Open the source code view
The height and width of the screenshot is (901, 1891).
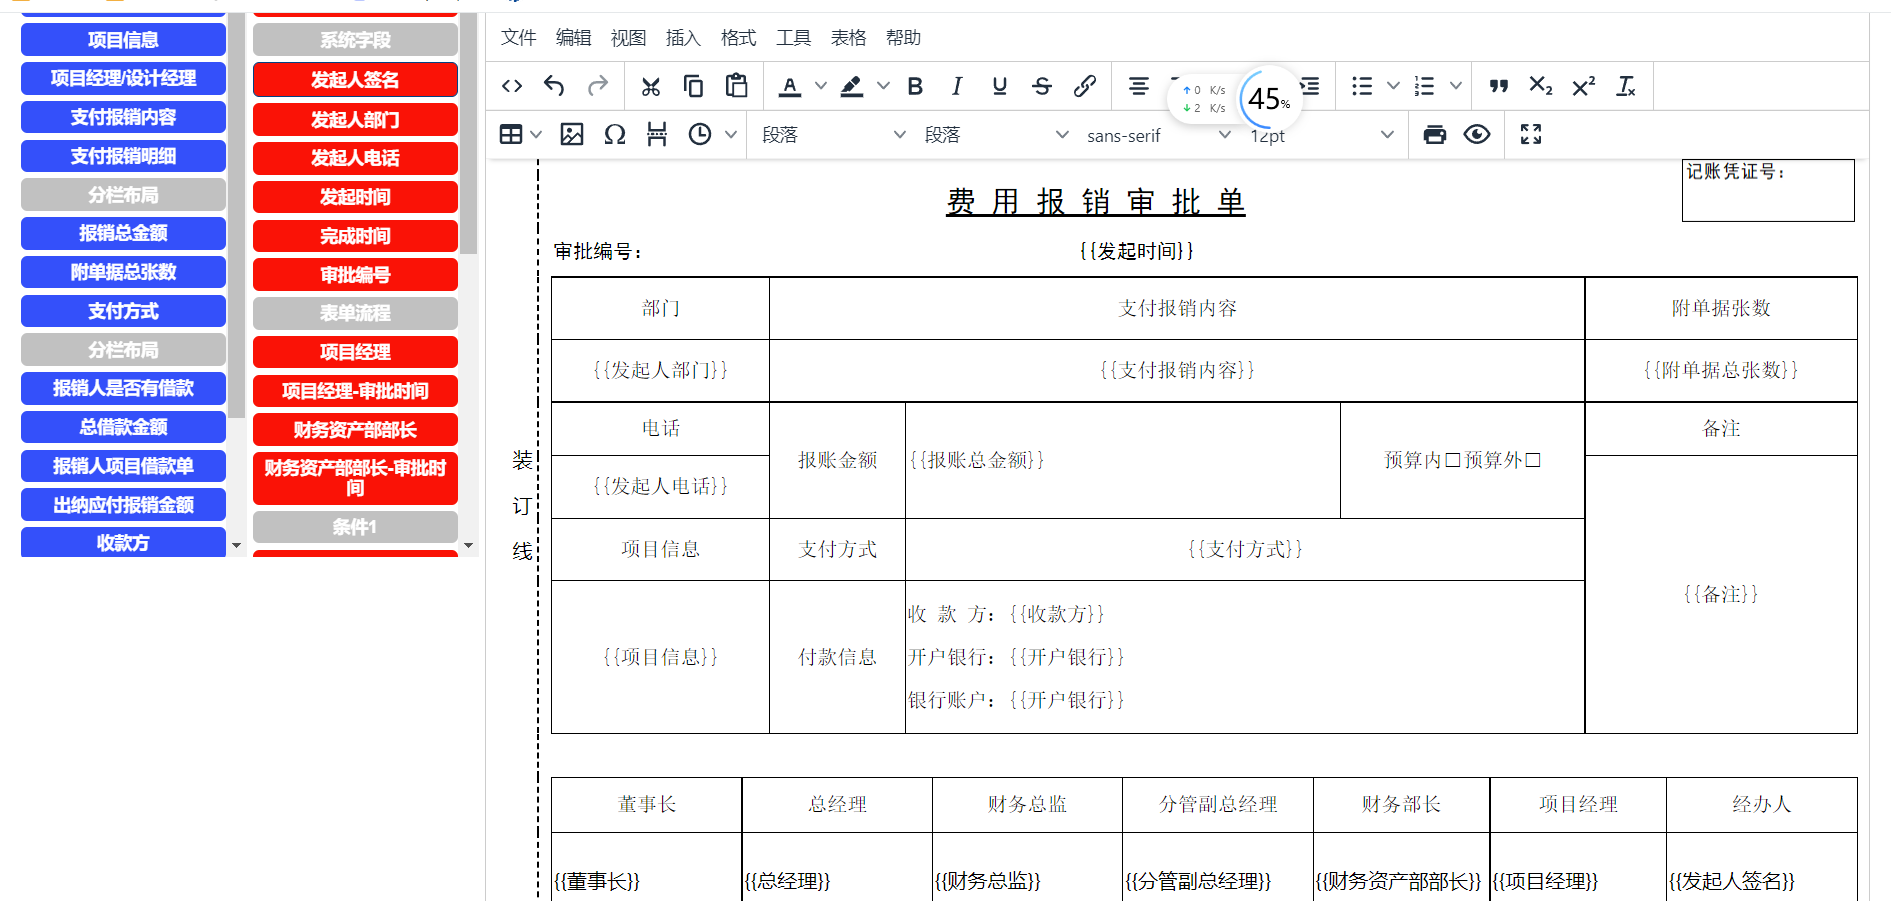(512, 87)
